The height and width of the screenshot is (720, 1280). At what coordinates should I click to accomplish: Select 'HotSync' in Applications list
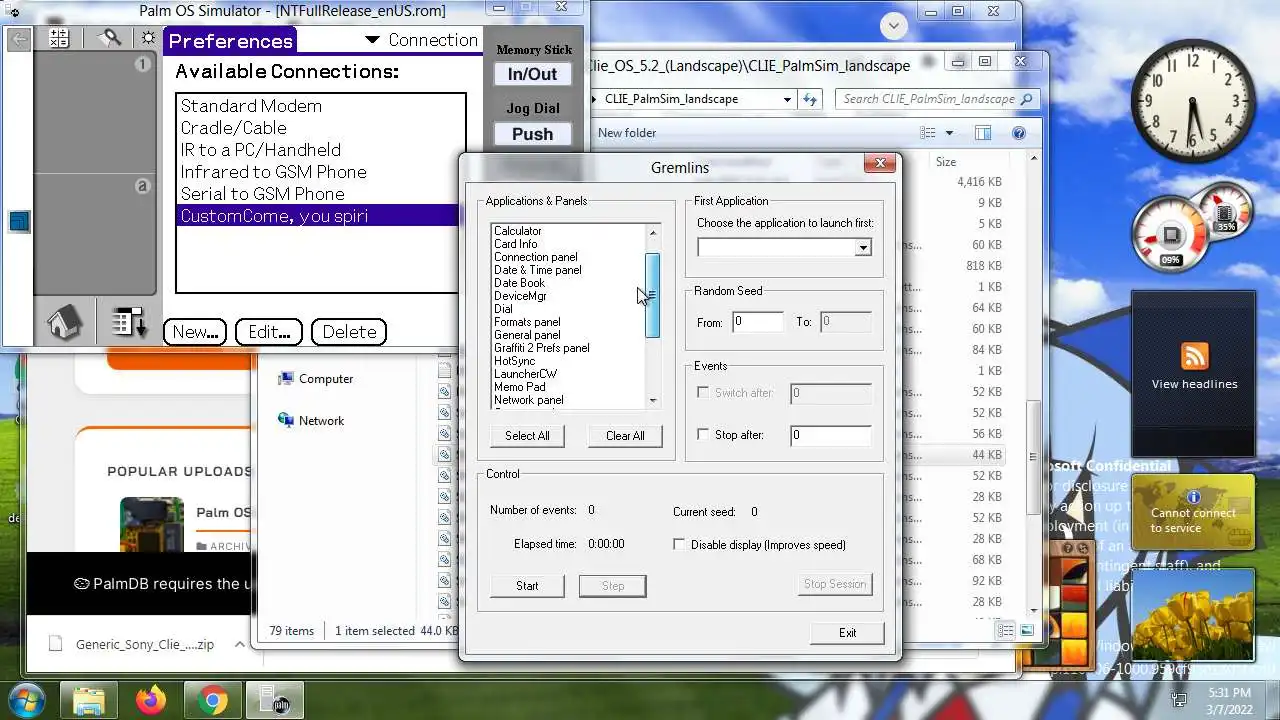tap(514, 361)
